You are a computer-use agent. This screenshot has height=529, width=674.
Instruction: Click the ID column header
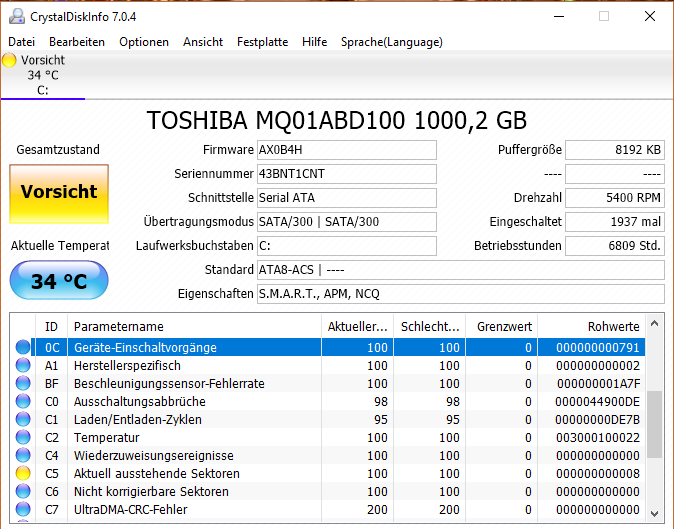click(x=51, y=327)
